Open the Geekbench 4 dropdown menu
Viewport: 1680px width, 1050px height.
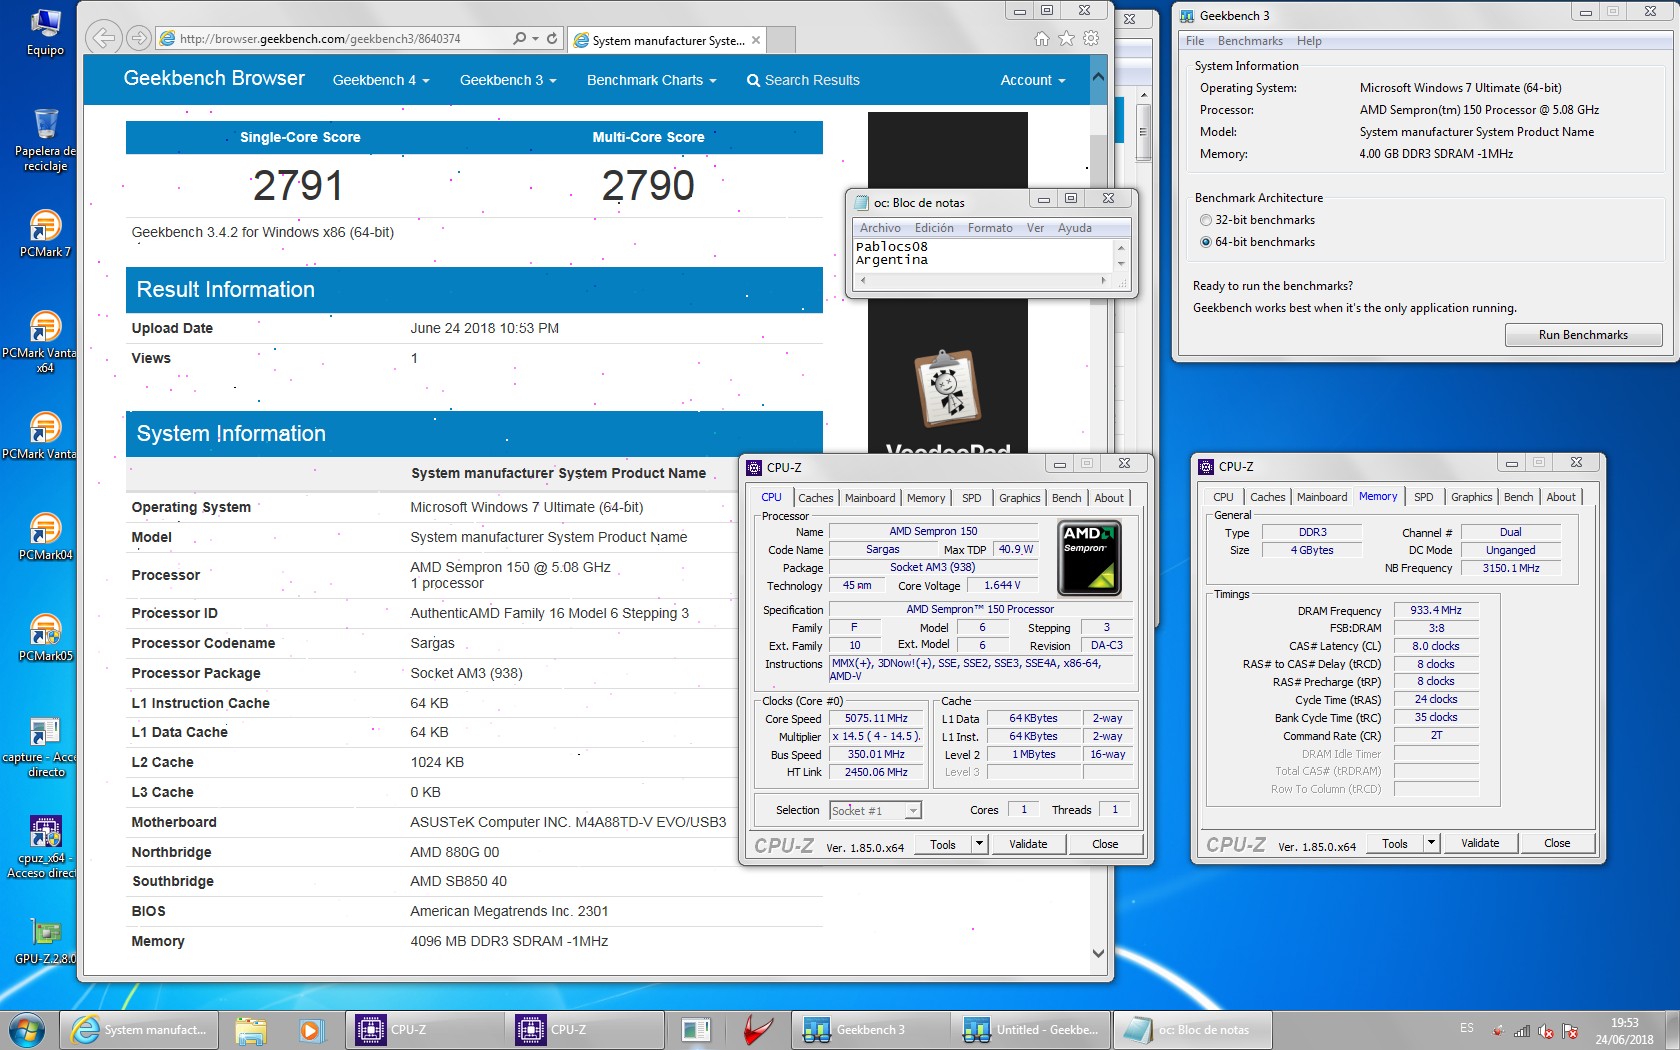pos(381,80)
